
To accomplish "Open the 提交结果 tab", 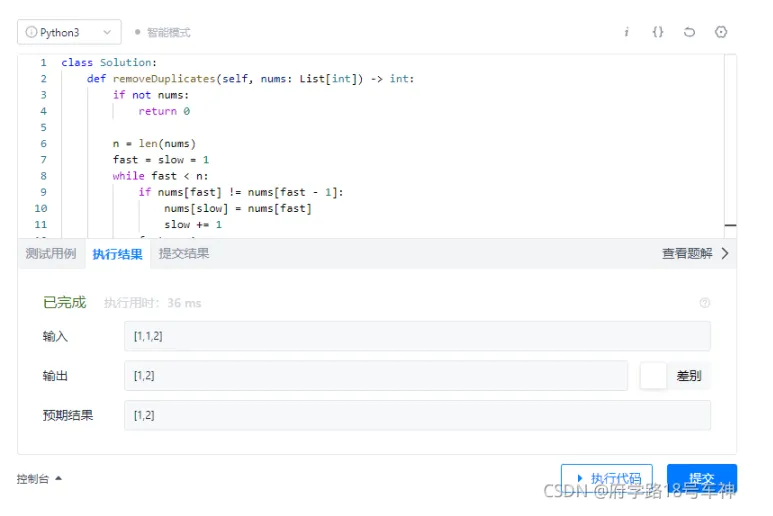I will [184, 254].
